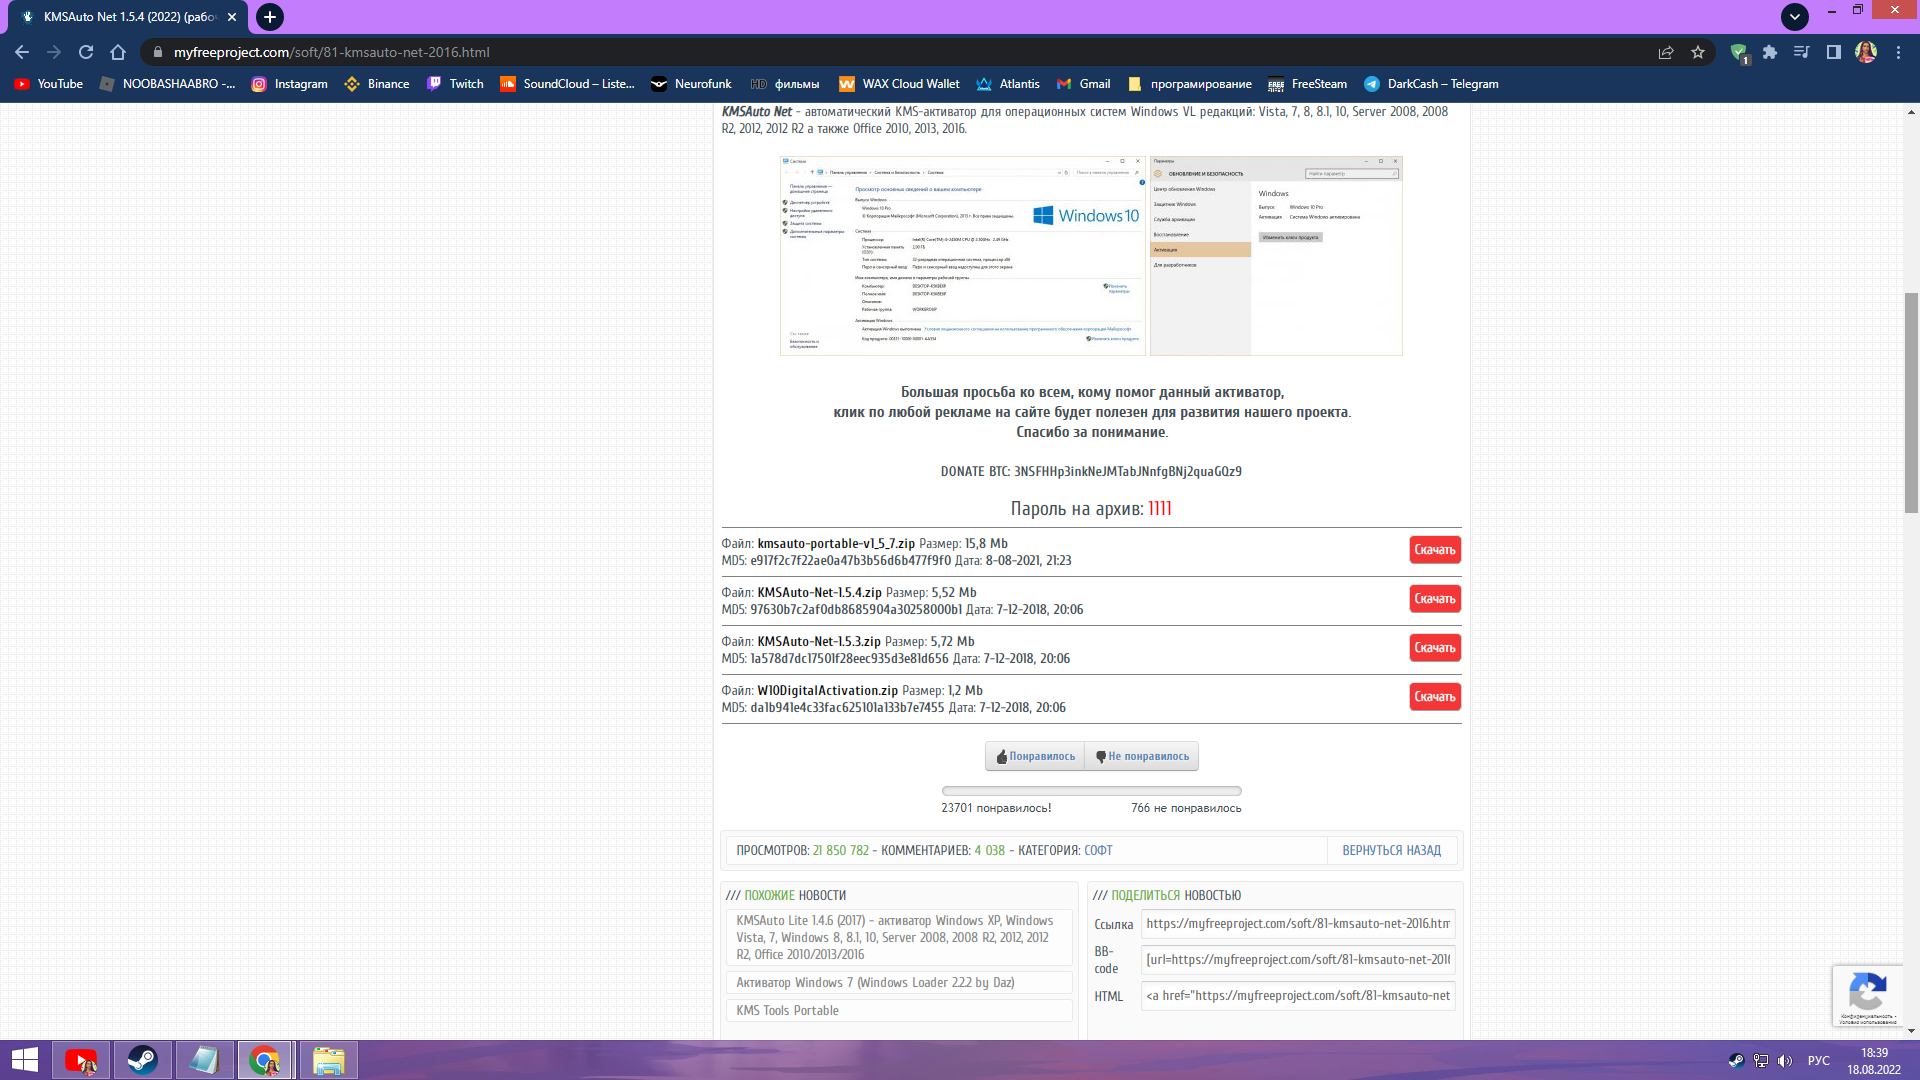
Task: Click the likes rating progress bar
Action: click(x=1091, y=791)
